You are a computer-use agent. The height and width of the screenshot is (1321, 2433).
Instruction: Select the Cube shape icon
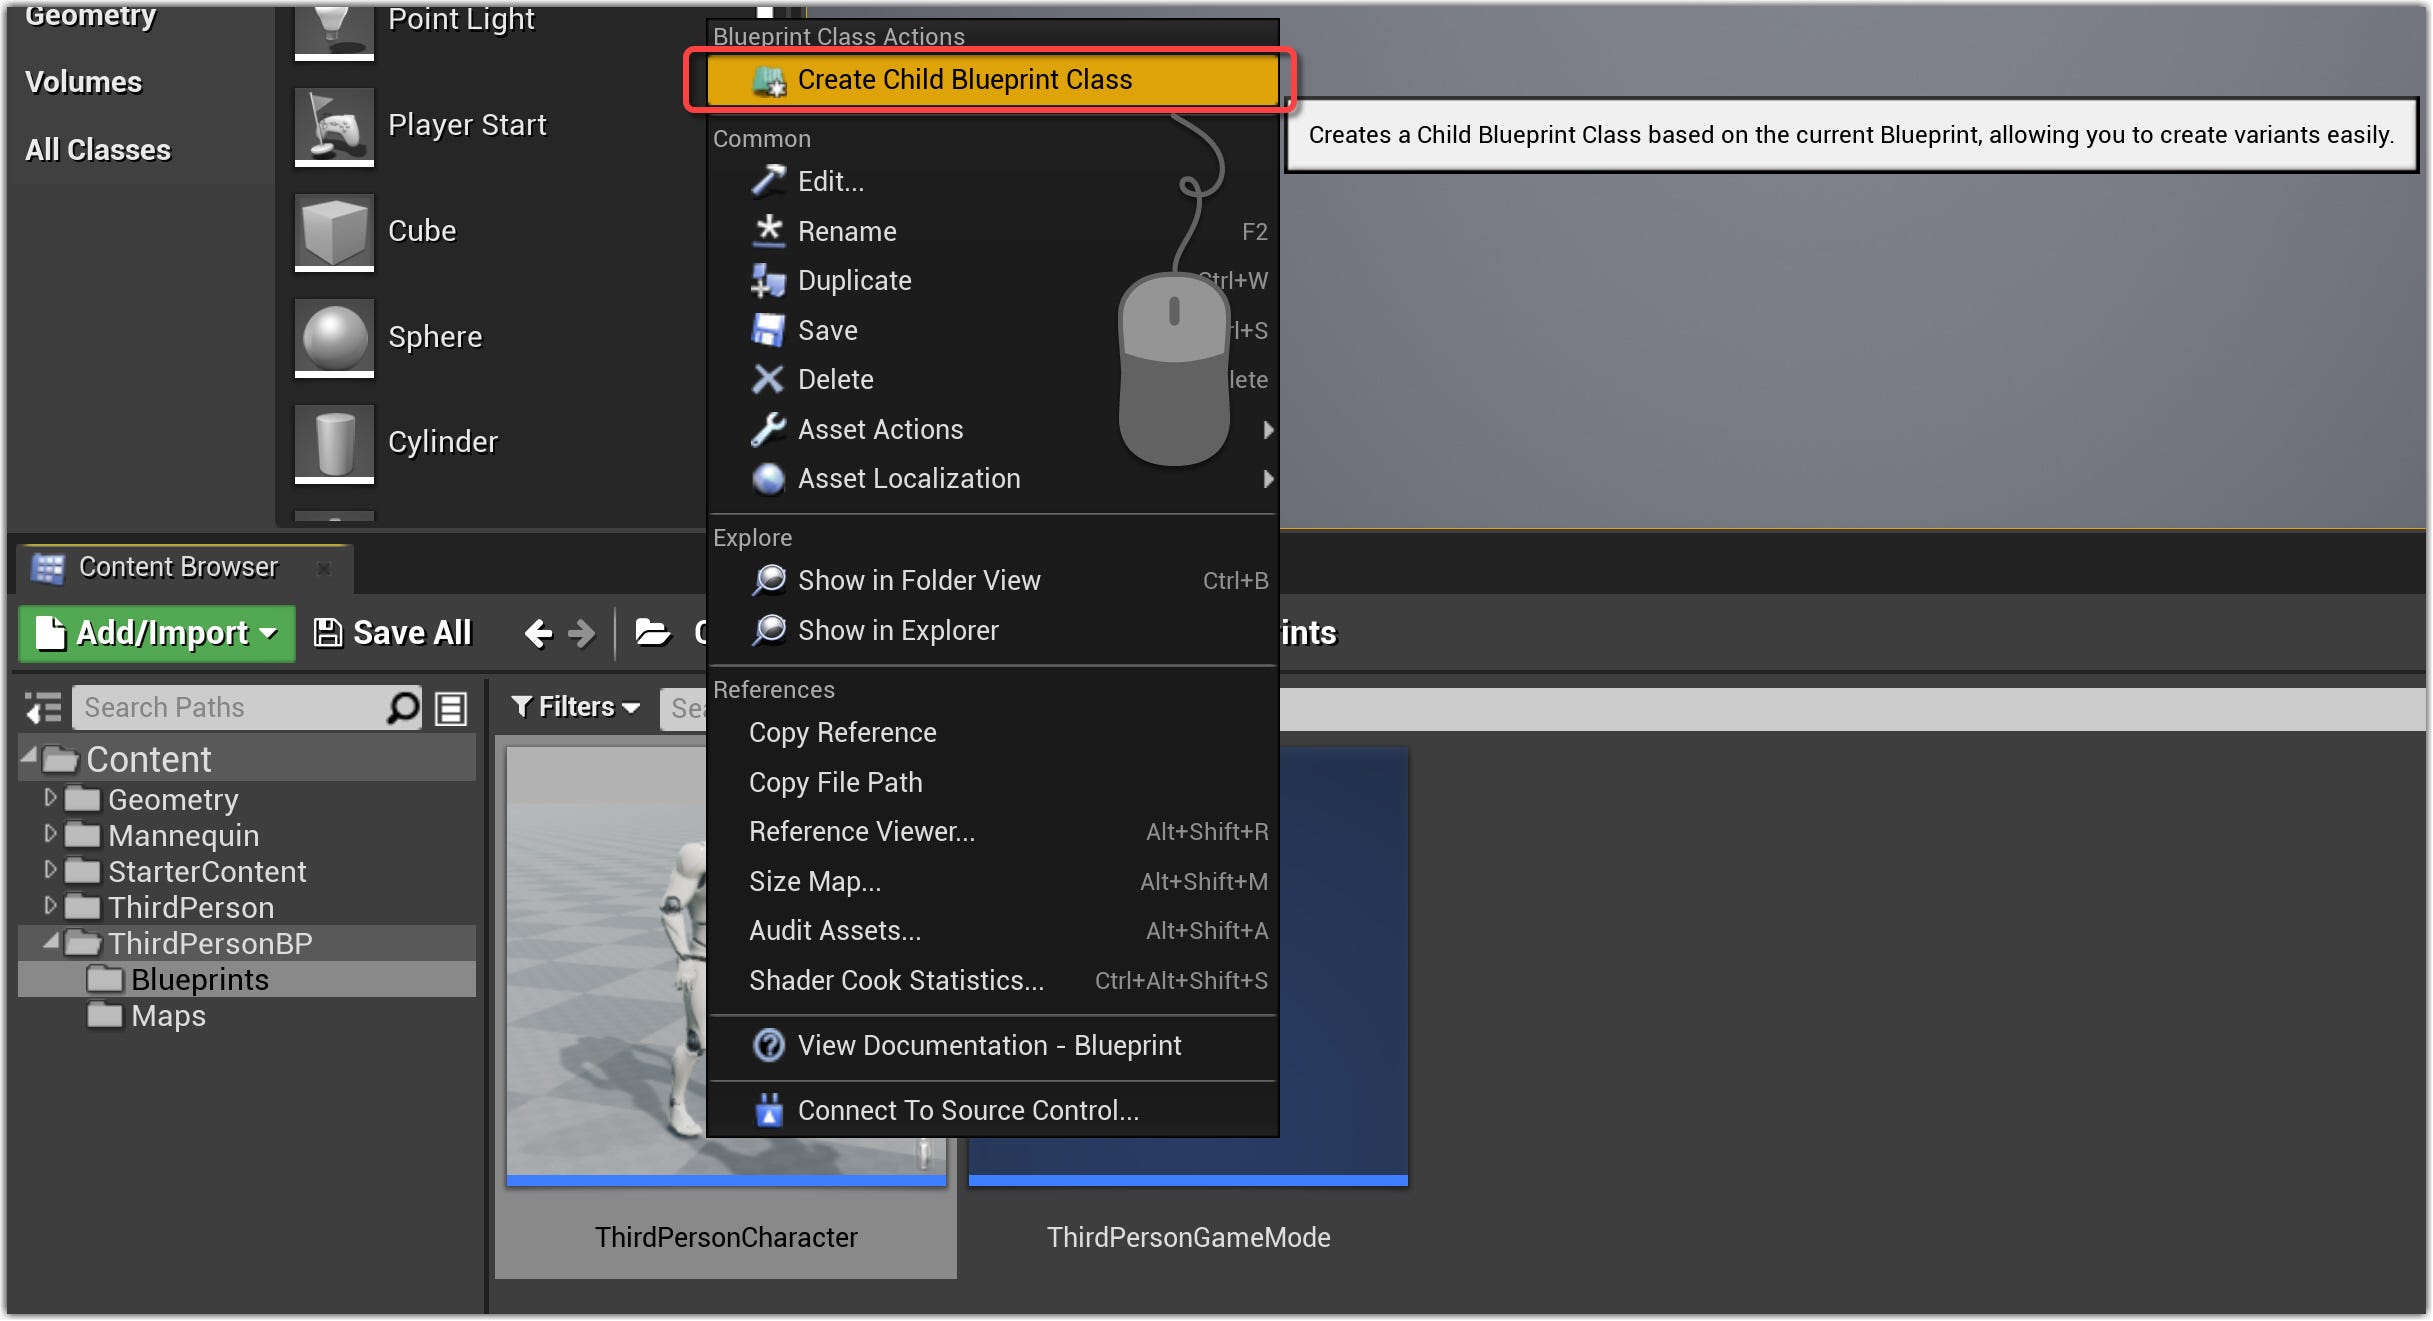334,232
